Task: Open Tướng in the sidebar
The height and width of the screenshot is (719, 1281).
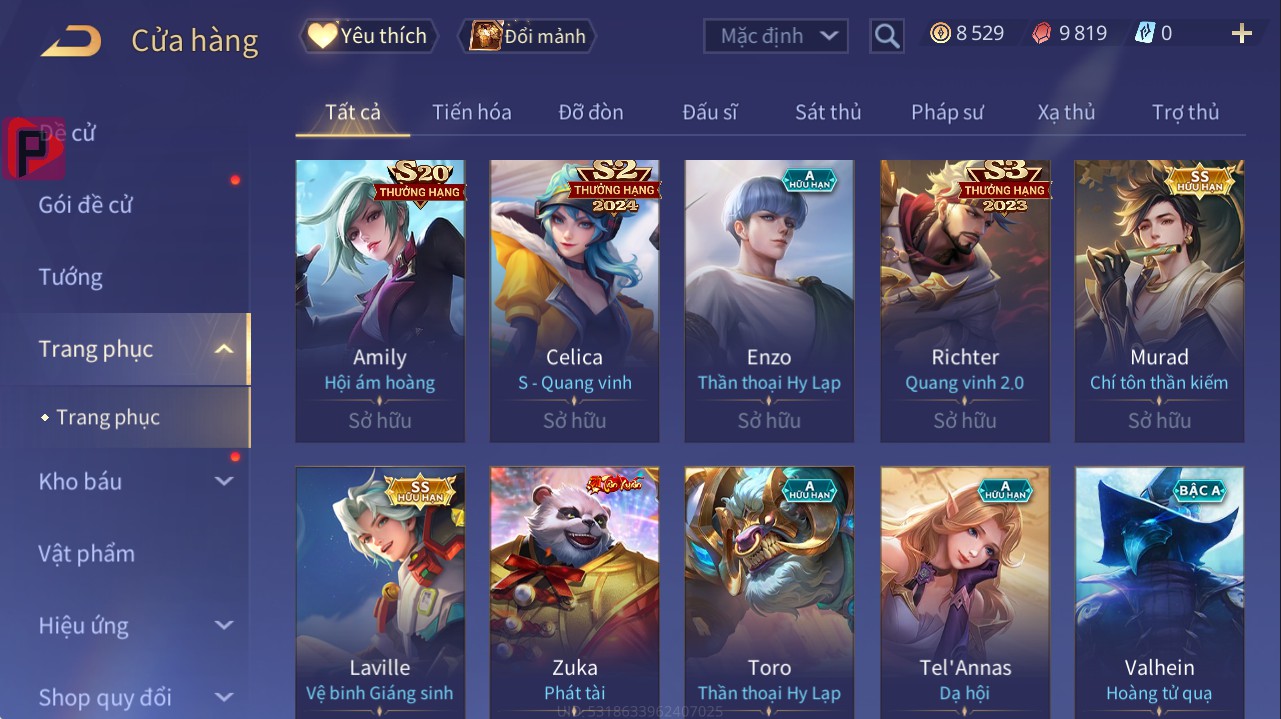Action: [x=71, y=277]
